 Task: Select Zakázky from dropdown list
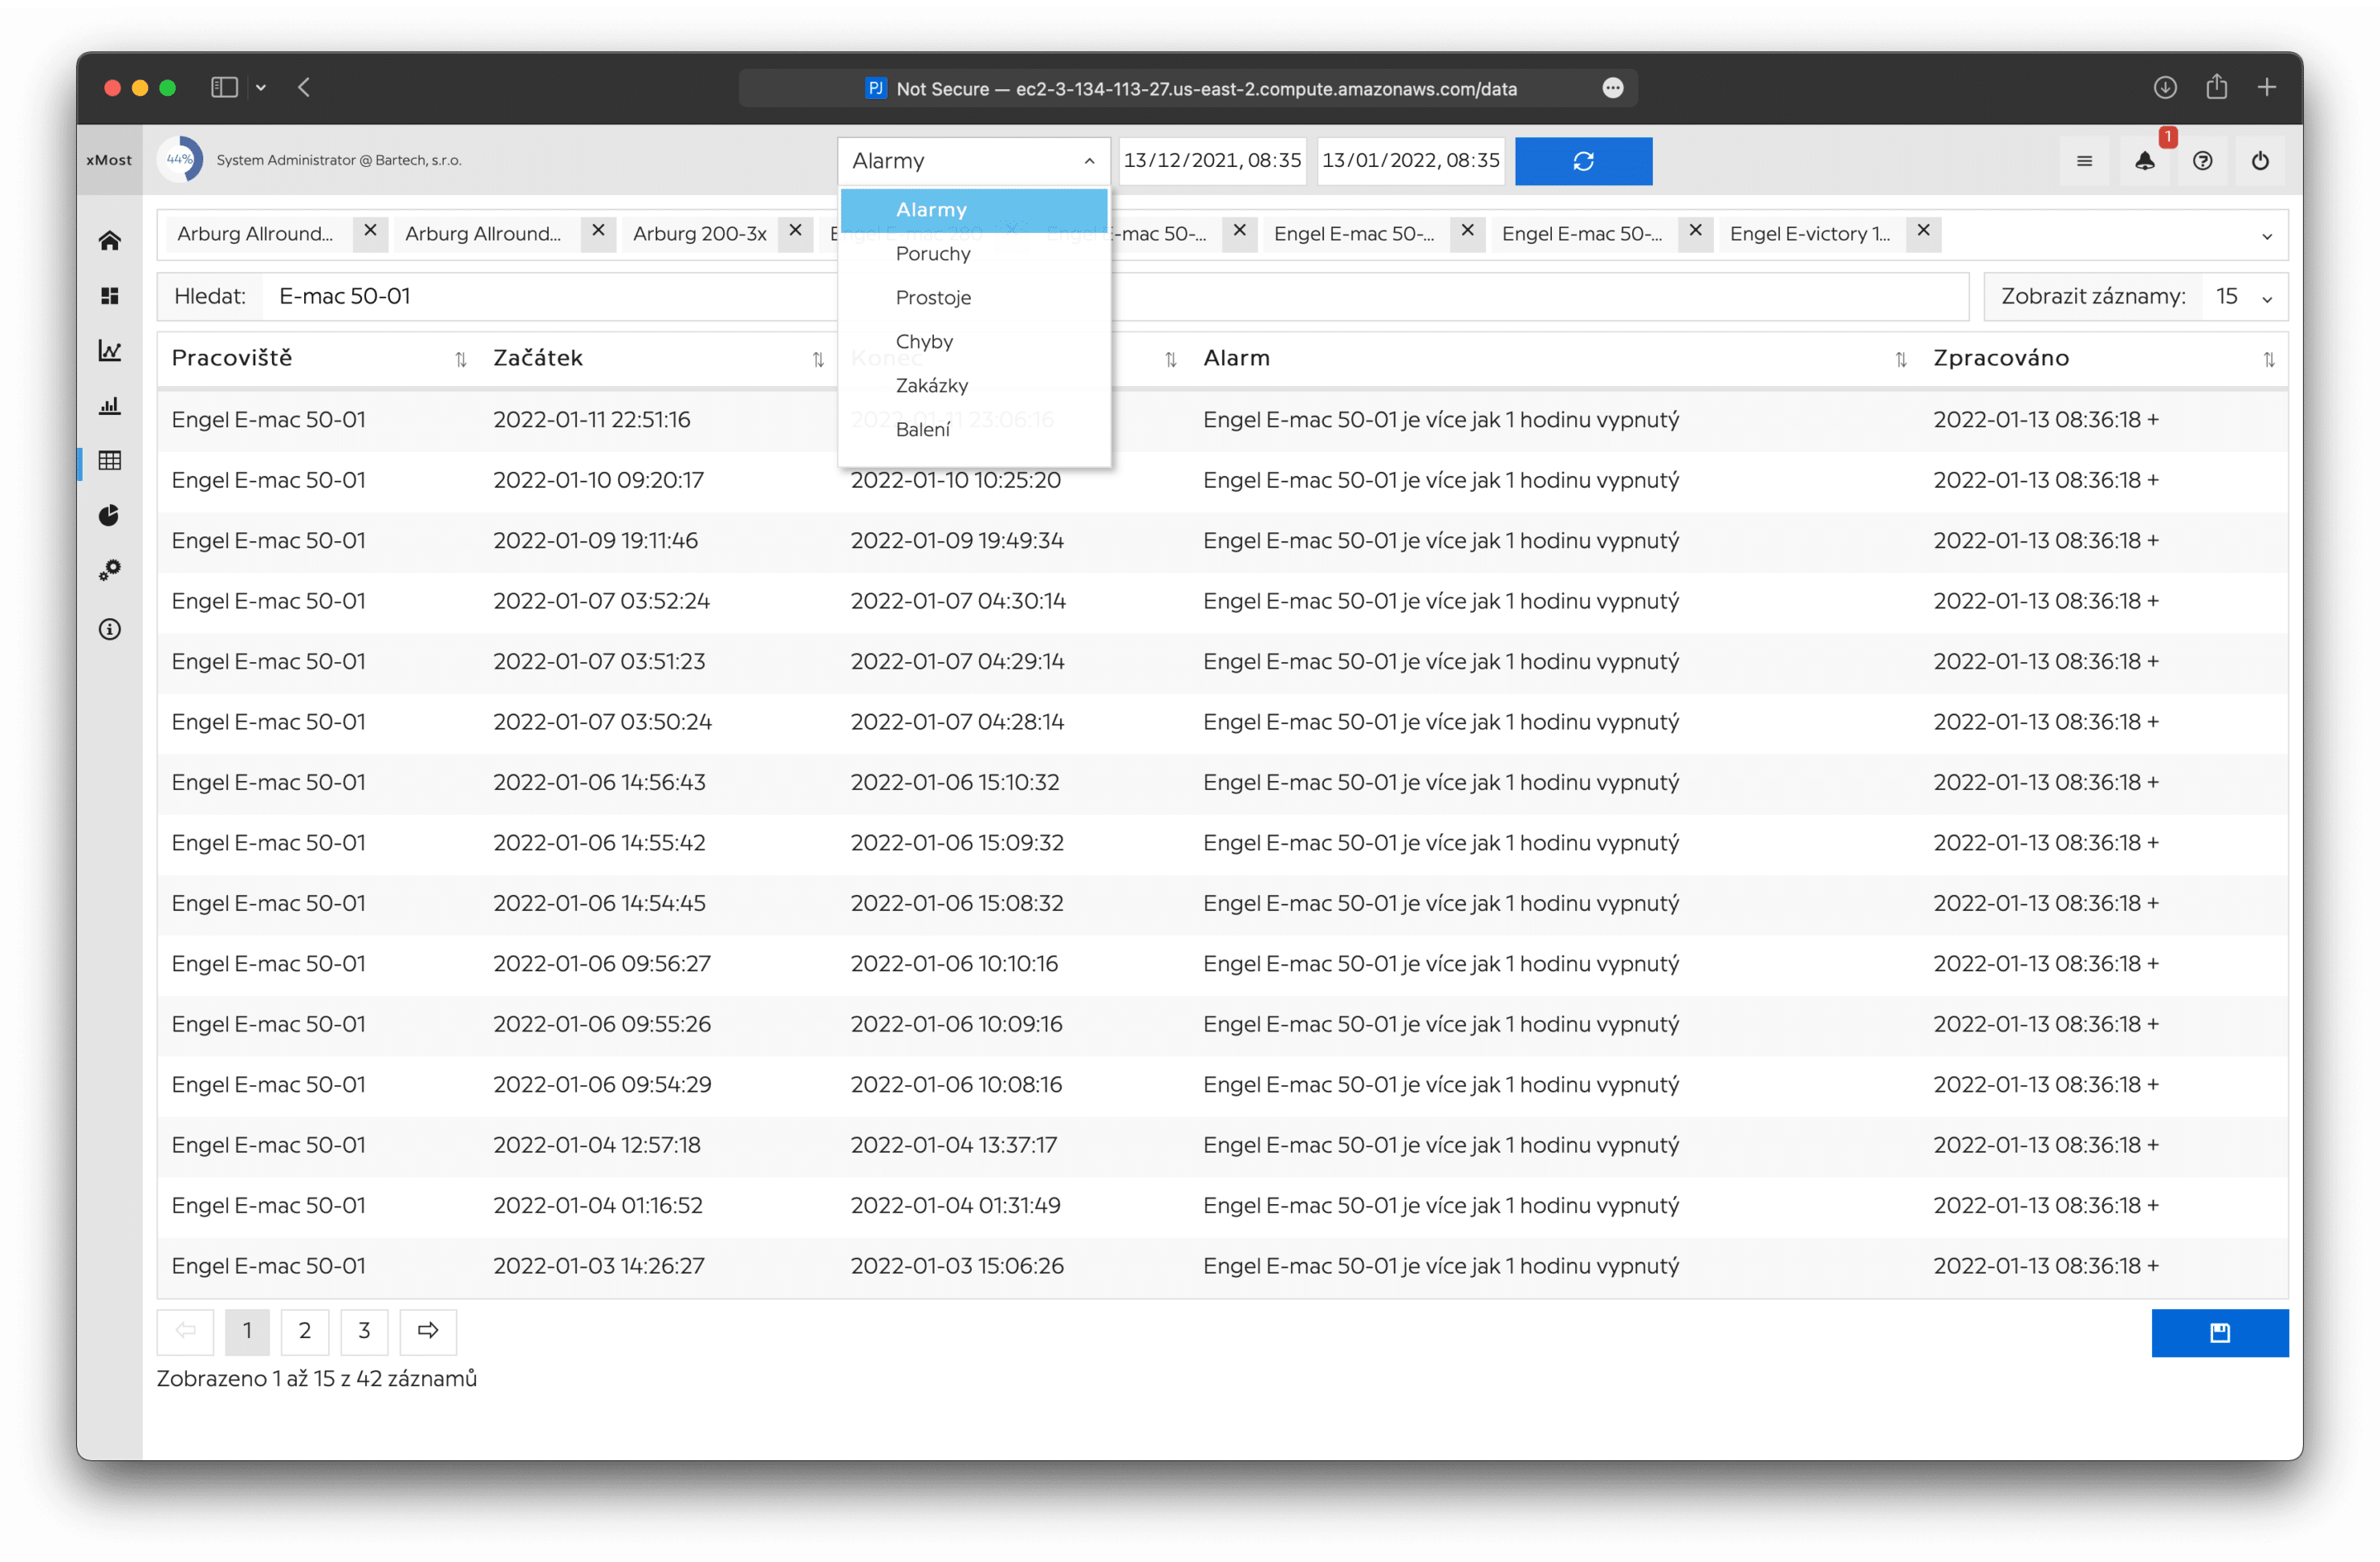tap(974, 386)
